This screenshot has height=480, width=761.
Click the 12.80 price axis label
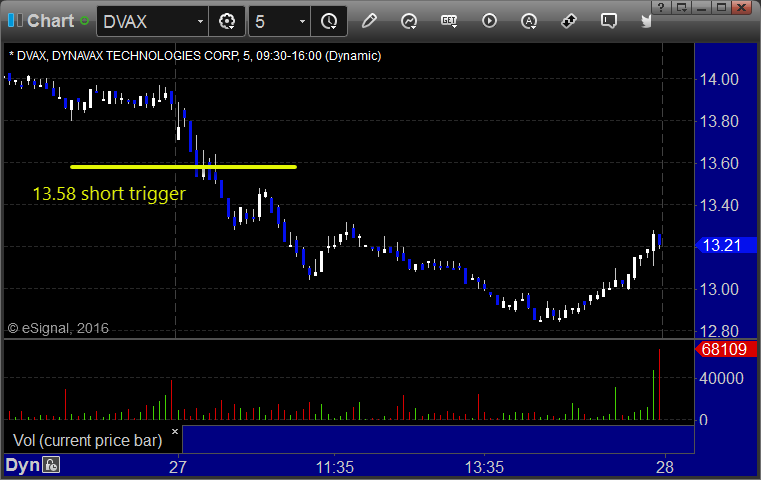pos(719,331)
